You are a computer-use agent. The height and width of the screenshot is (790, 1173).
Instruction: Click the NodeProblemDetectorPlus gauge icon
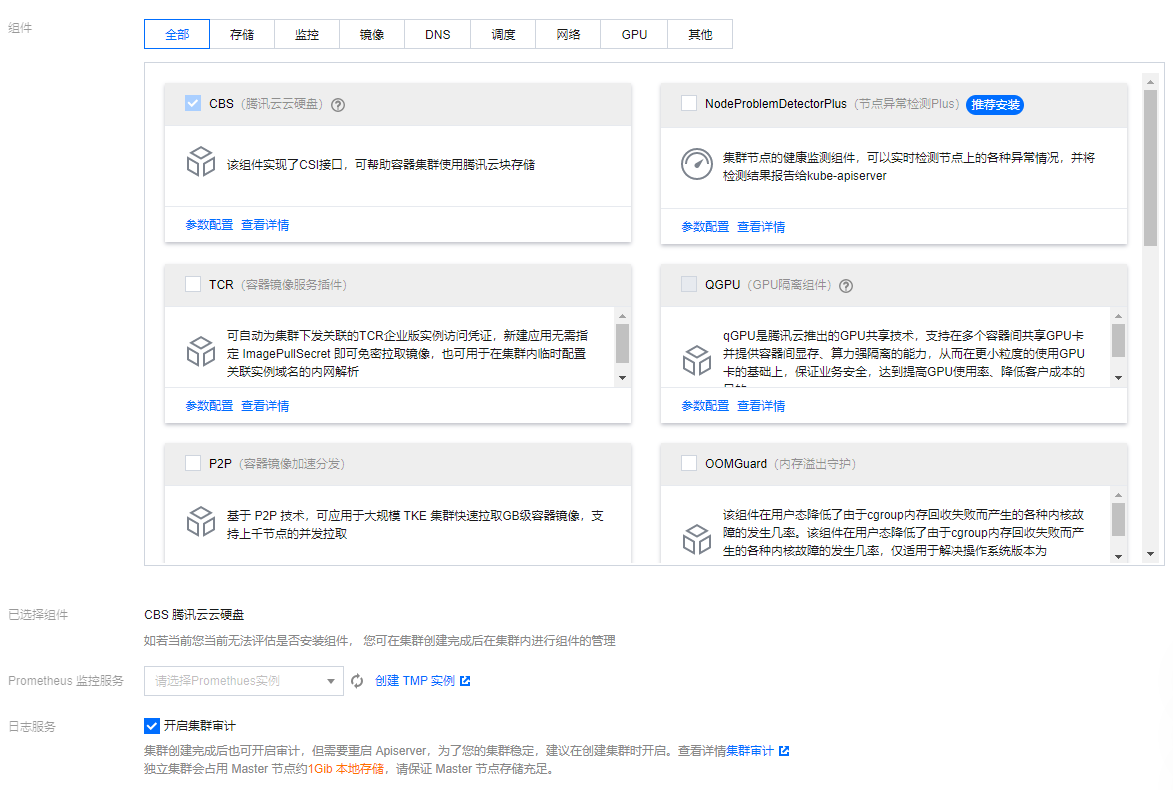[x=696, y=165]
